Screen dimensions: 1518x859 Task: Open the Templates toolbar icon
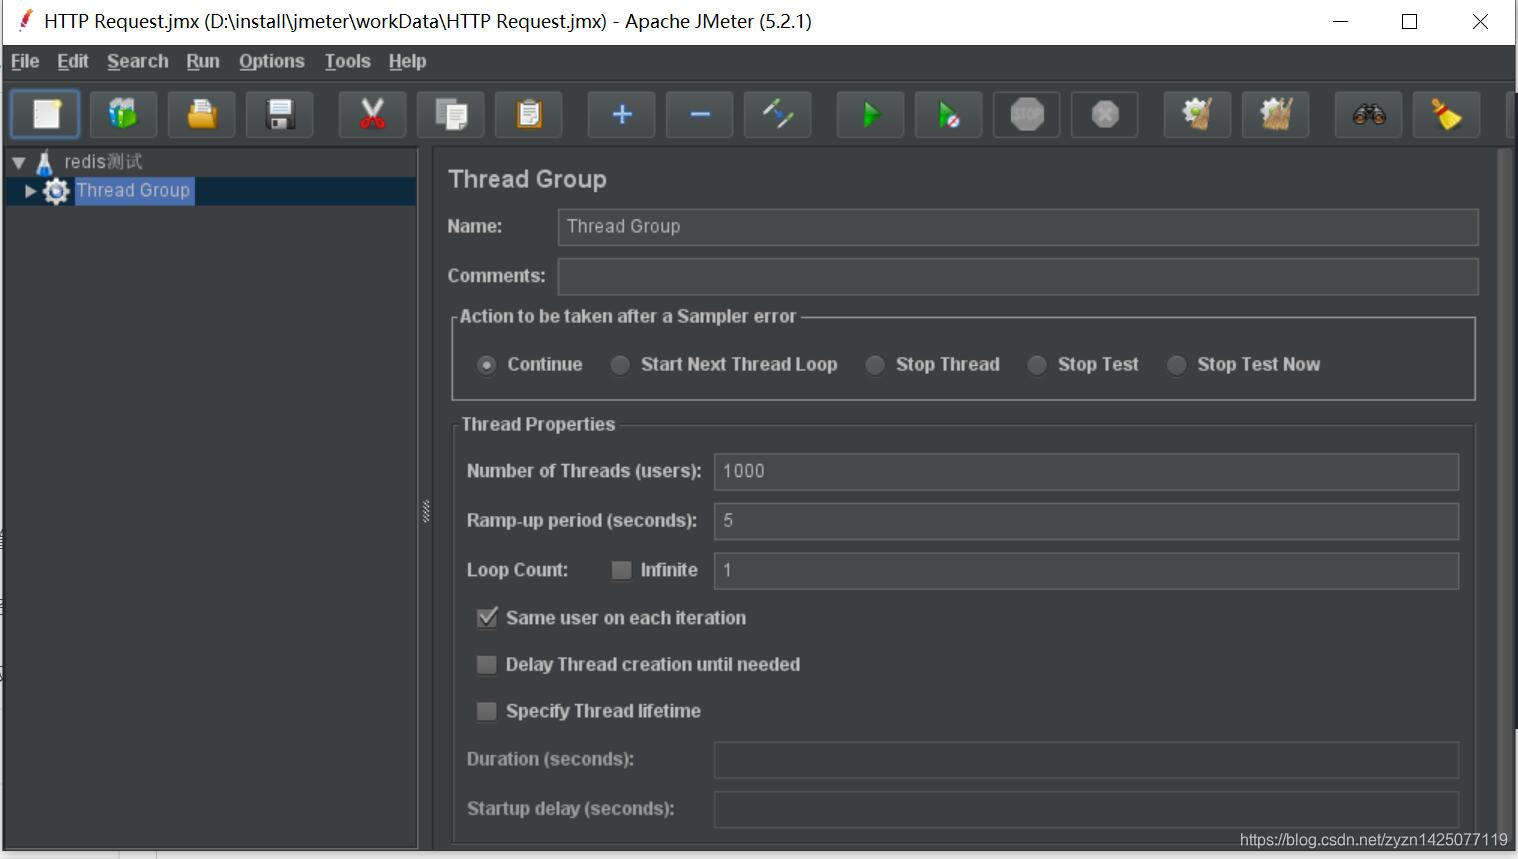pos(123,114)
